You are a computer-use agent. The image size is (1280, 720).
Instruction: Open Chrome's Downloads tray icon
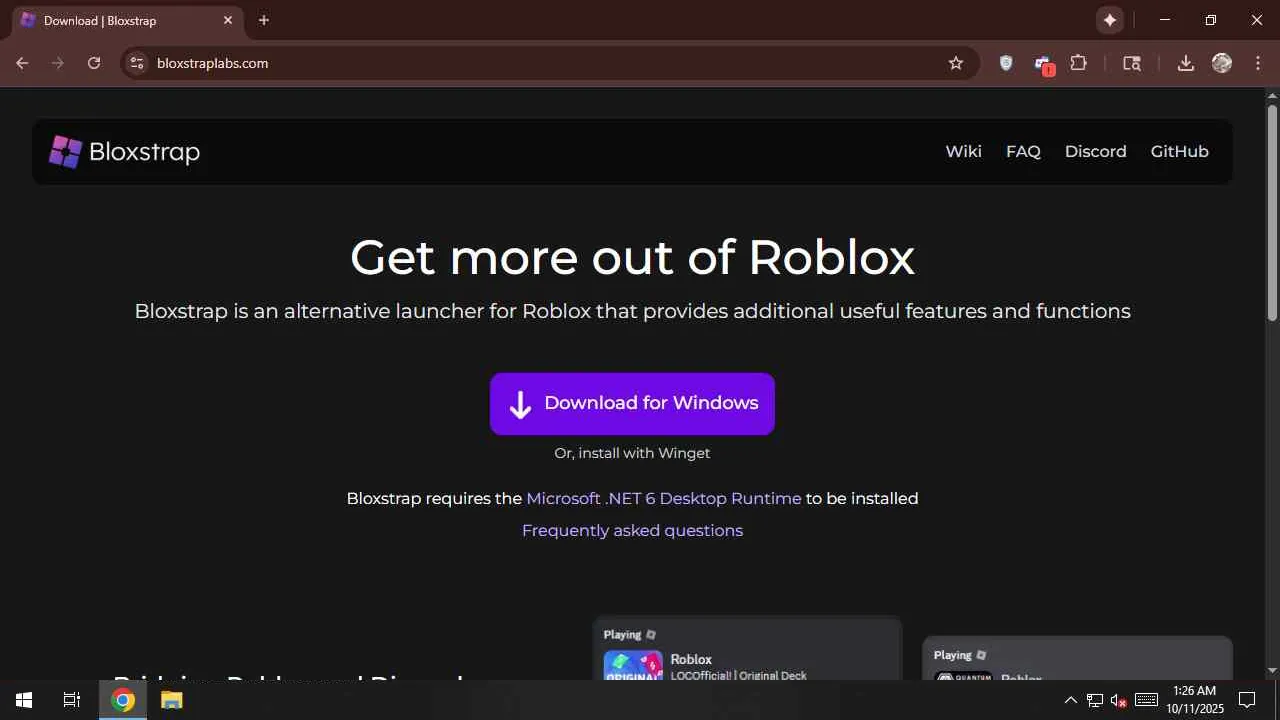(1186, 63)
